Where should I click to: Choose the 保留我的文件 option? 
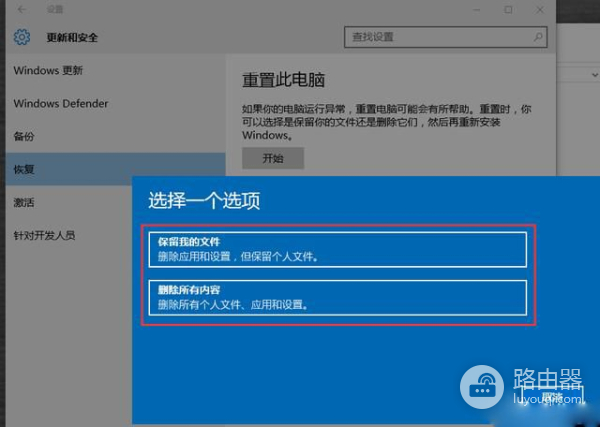click(x=338, y=249)
